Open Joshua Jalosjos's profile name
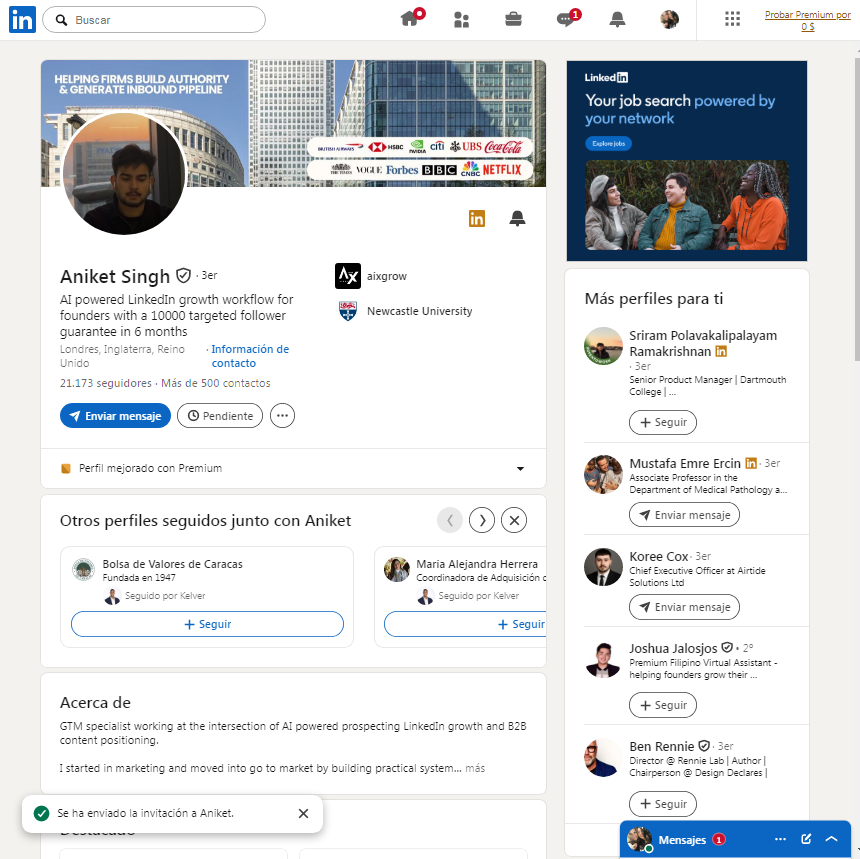Screen dimensions: 860x859 click(x=673, y=648)
